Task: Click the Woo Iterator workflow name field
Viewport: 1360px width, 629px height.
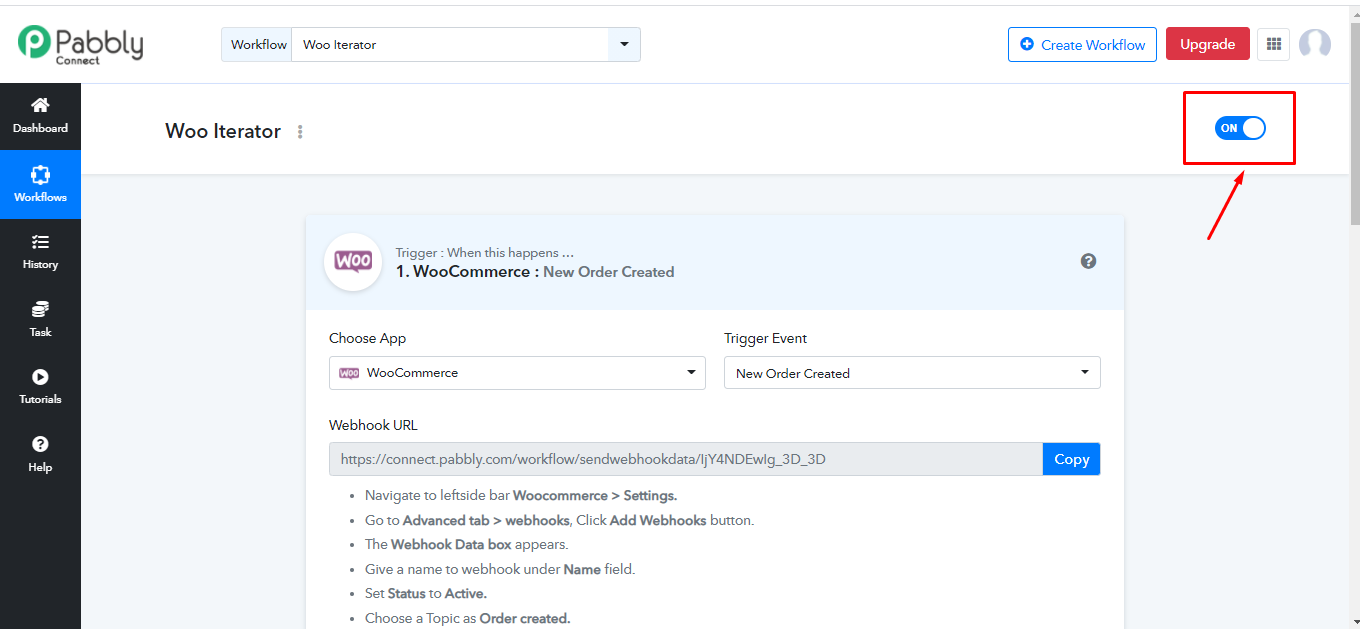Action: click(450, 44)
